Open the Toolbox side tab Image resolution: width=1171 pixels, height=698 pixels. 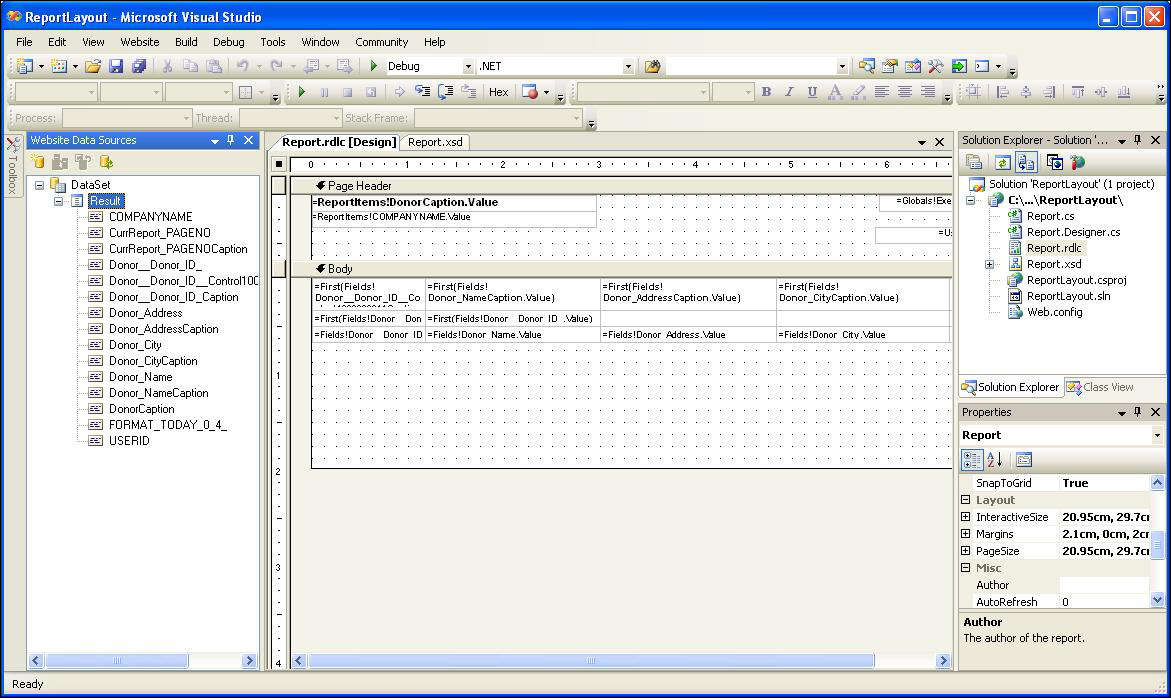pos(13,166)
